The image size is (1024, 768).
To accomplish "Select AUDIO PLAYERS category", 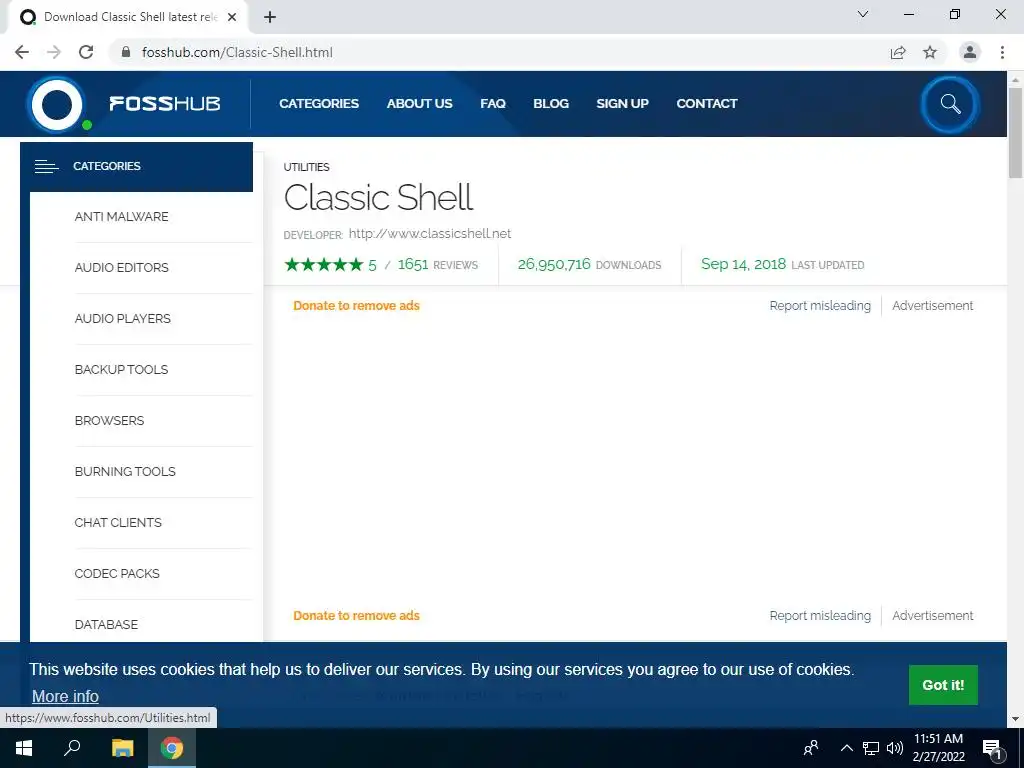I will [123, 319].
